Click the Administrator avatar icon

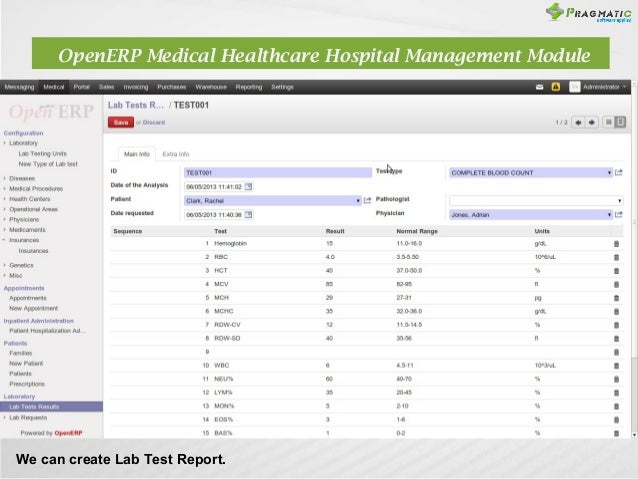pyautogui.click(x=575, y=87)
